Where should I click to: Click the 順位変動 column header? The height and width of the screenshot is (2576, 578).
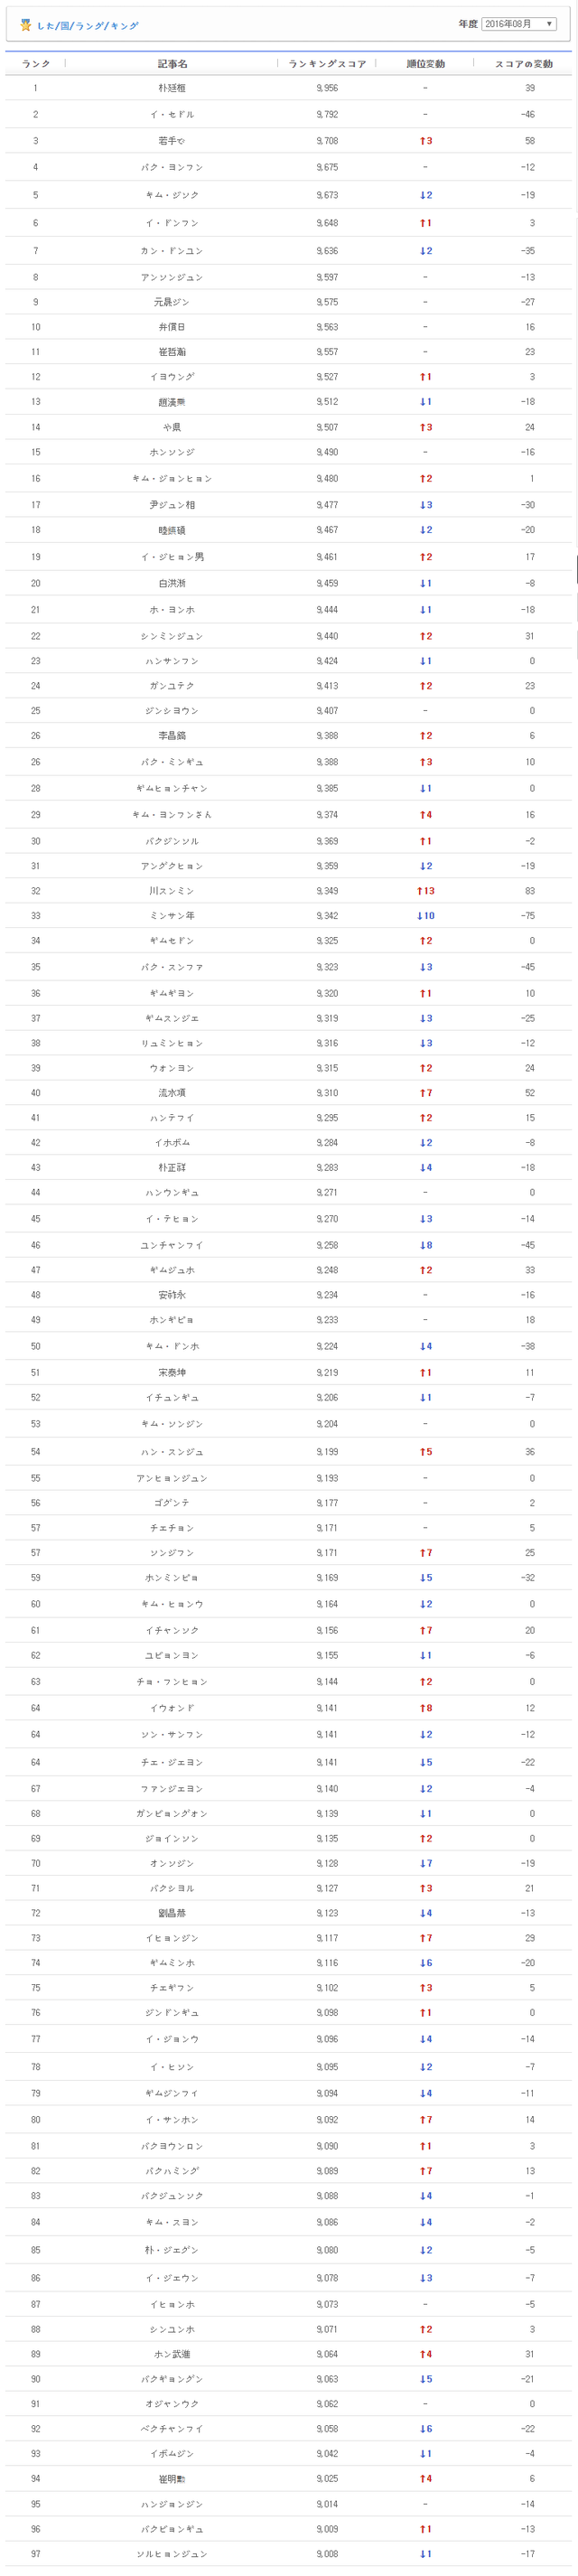pyautogui.click(x=425, y=64)
